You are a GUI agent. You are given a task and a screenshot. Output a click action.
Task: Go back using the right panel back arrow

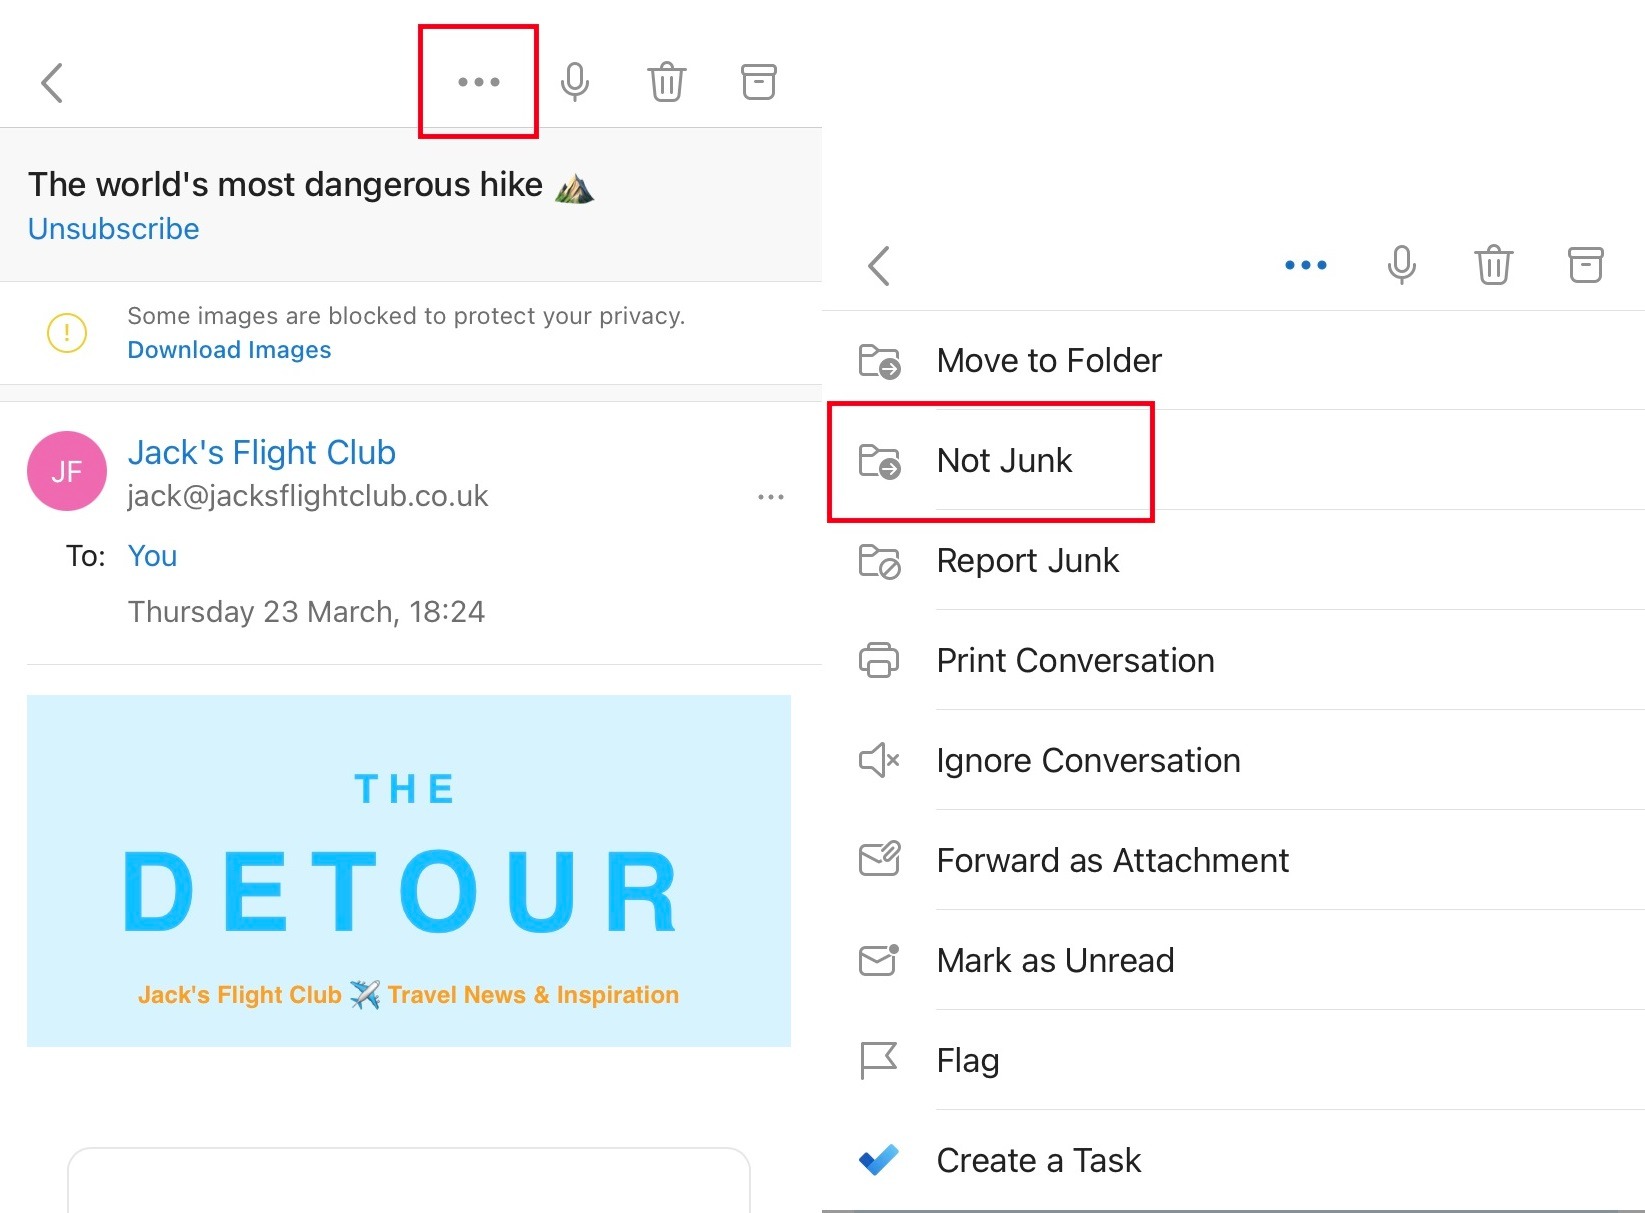(879, 266)
